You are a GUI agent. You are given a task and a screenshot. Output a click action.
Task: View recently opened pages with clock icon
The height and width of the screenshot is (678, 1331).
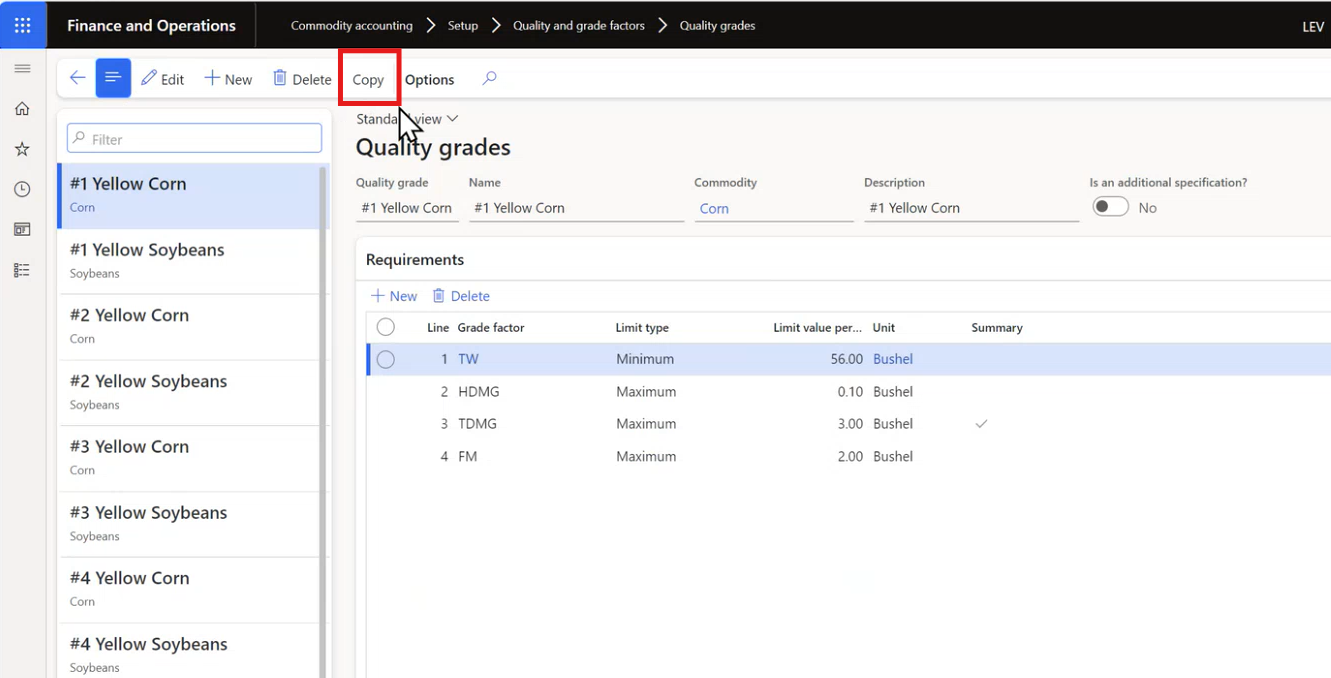(x=22, y=188)
